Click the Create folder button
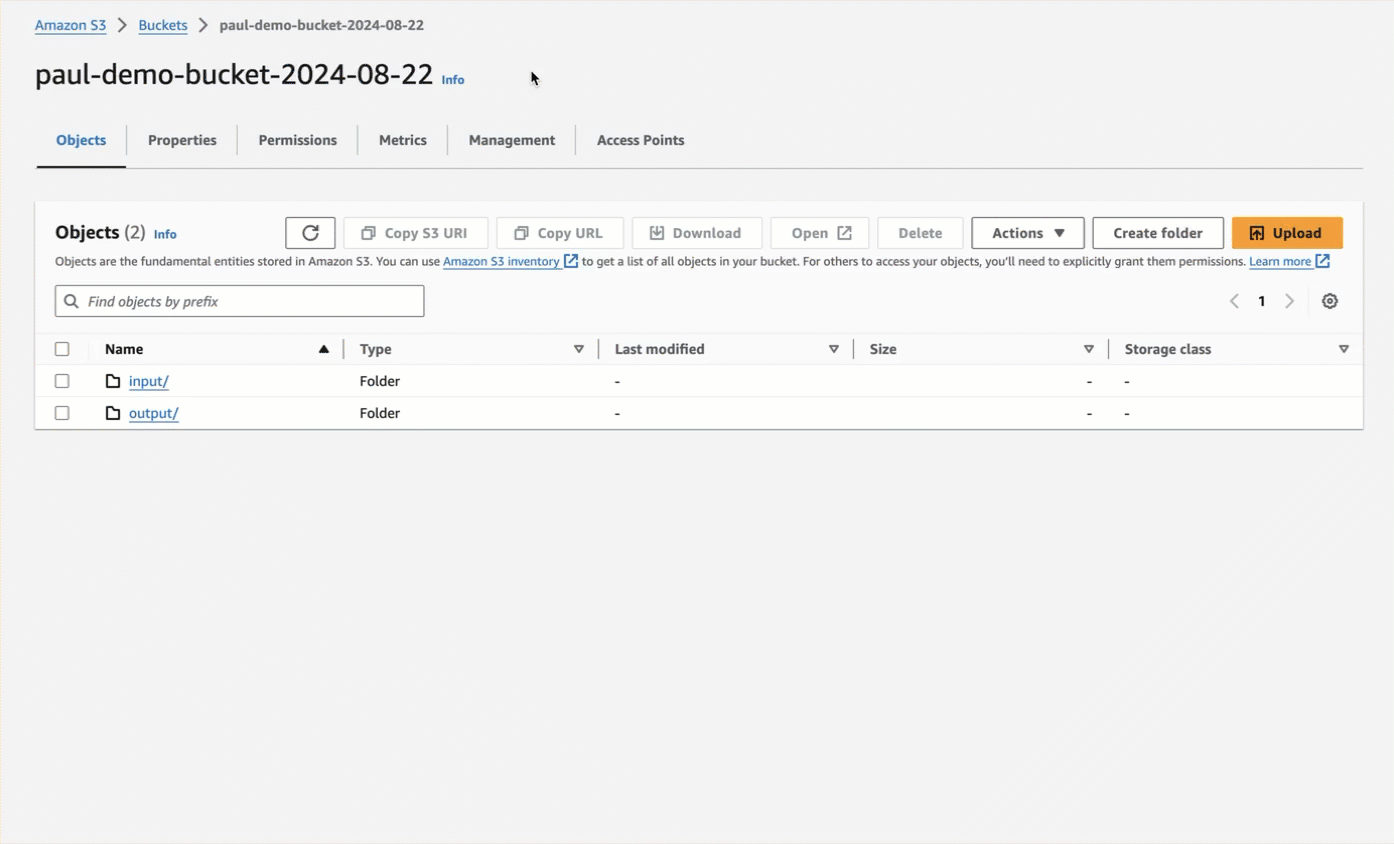Viewport: 1394px width, 844px height. tap(1157, 232)
